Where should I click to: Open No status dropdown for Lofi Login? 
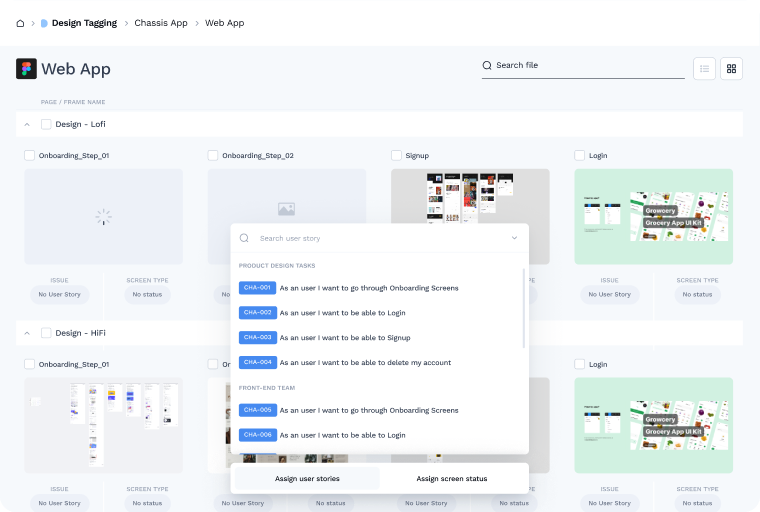pyautogui.click(x=697, y=295)
